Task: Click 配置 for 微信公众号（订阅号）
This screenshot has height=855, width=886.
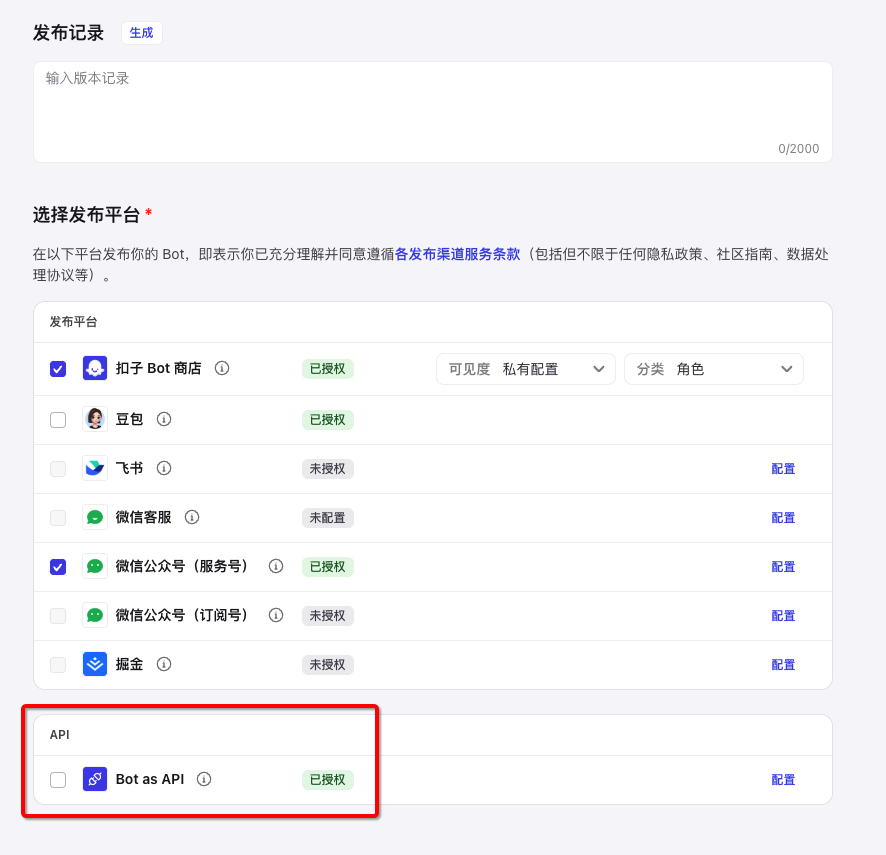Action: point(783,616)
